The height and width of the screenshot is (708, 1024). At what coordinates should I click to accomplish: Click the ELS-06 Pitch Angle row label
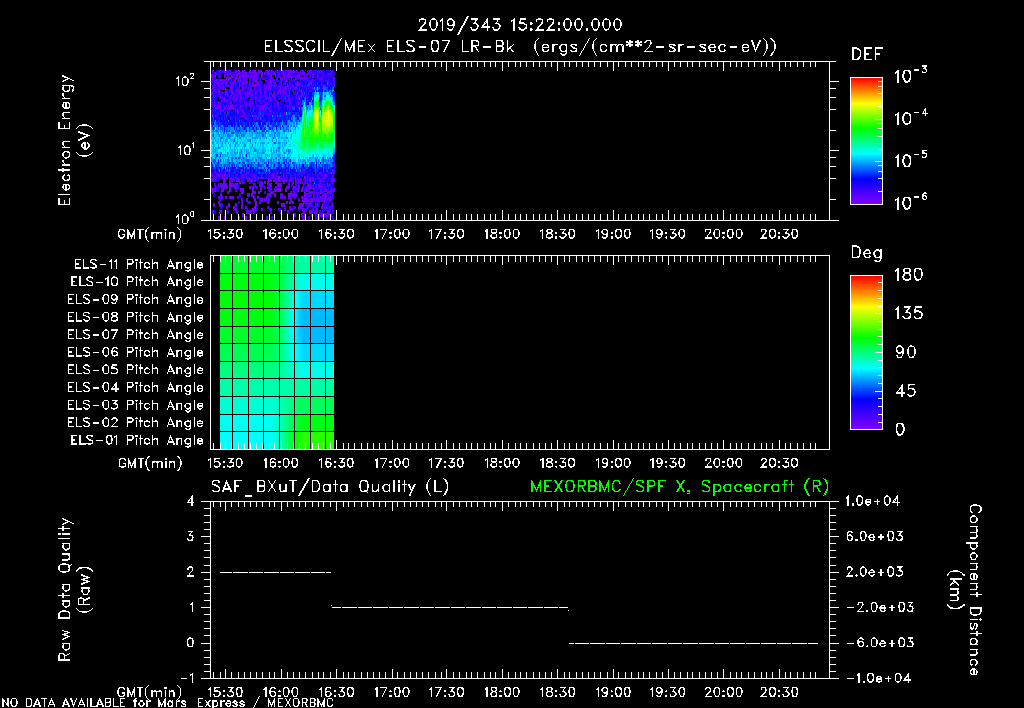click(135, 353)
